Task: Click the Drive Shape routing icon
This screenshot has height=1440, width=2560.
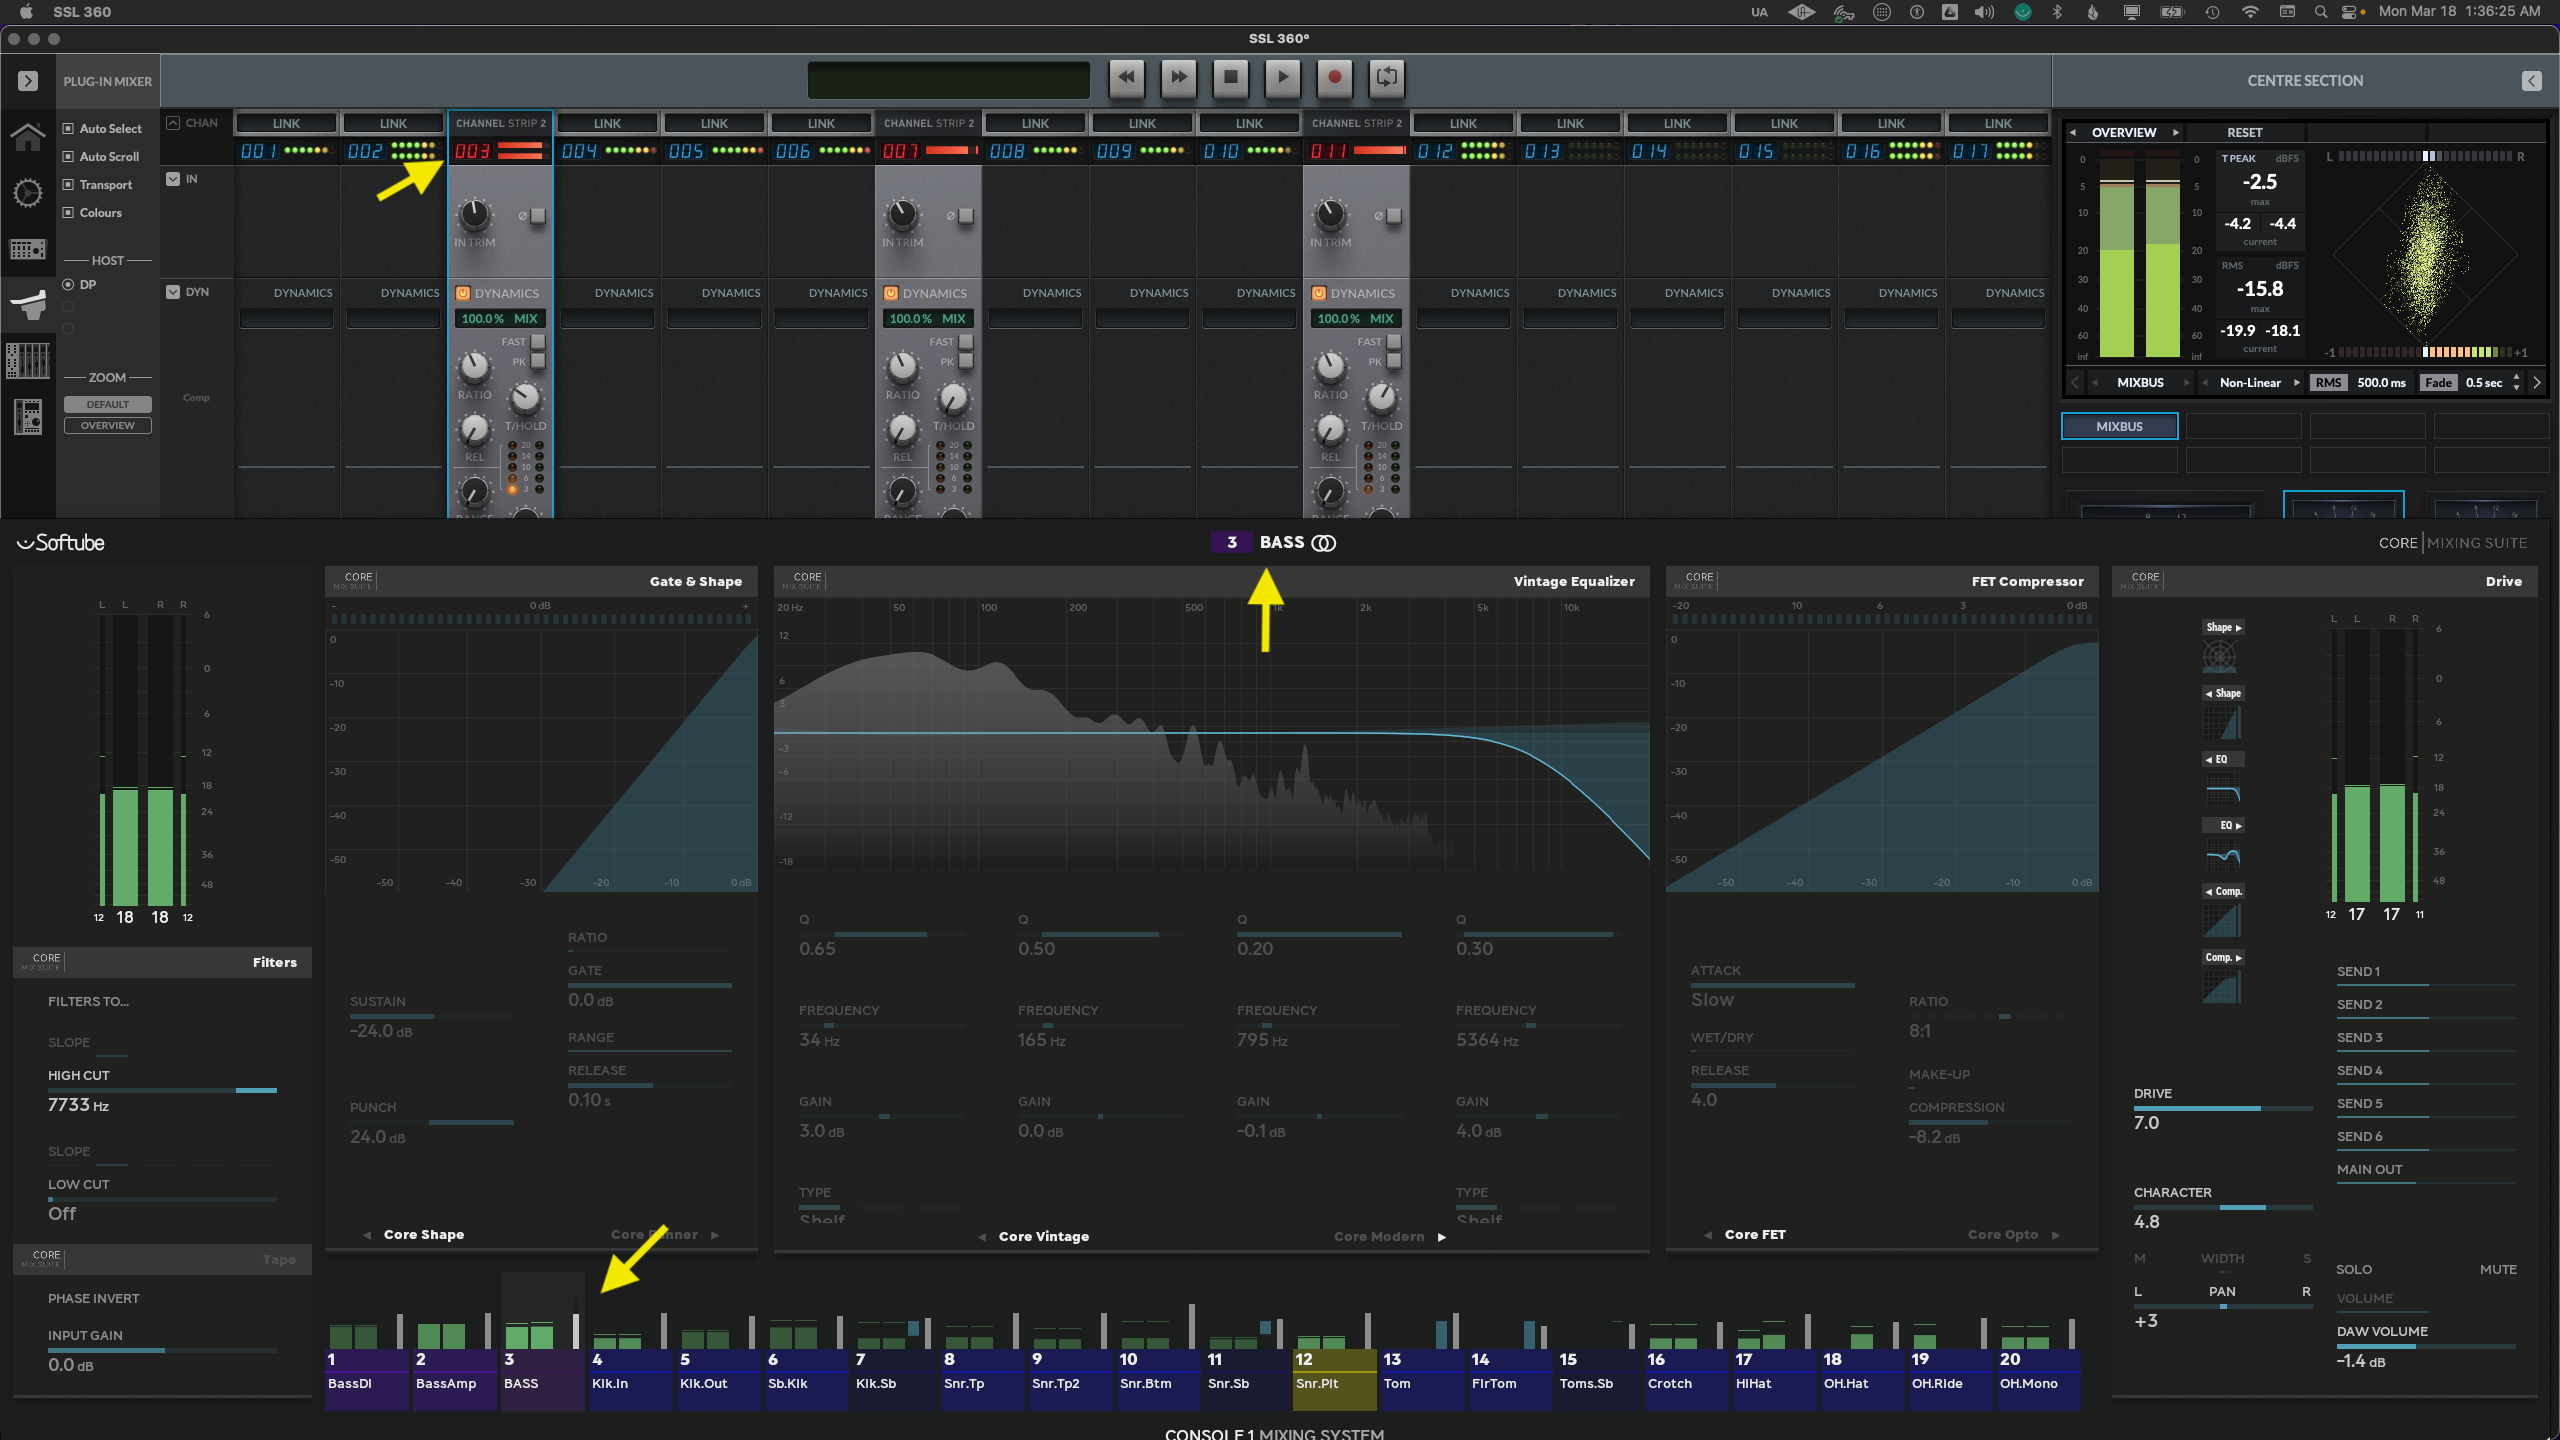Action: click(2220, 657)
